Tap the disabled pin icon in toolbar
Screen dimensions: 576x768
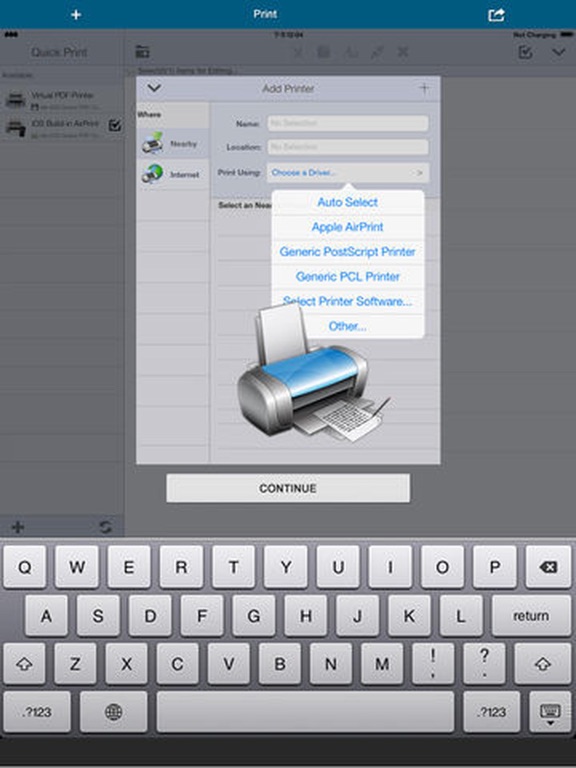pyautogui.click(x=377, y=51)
